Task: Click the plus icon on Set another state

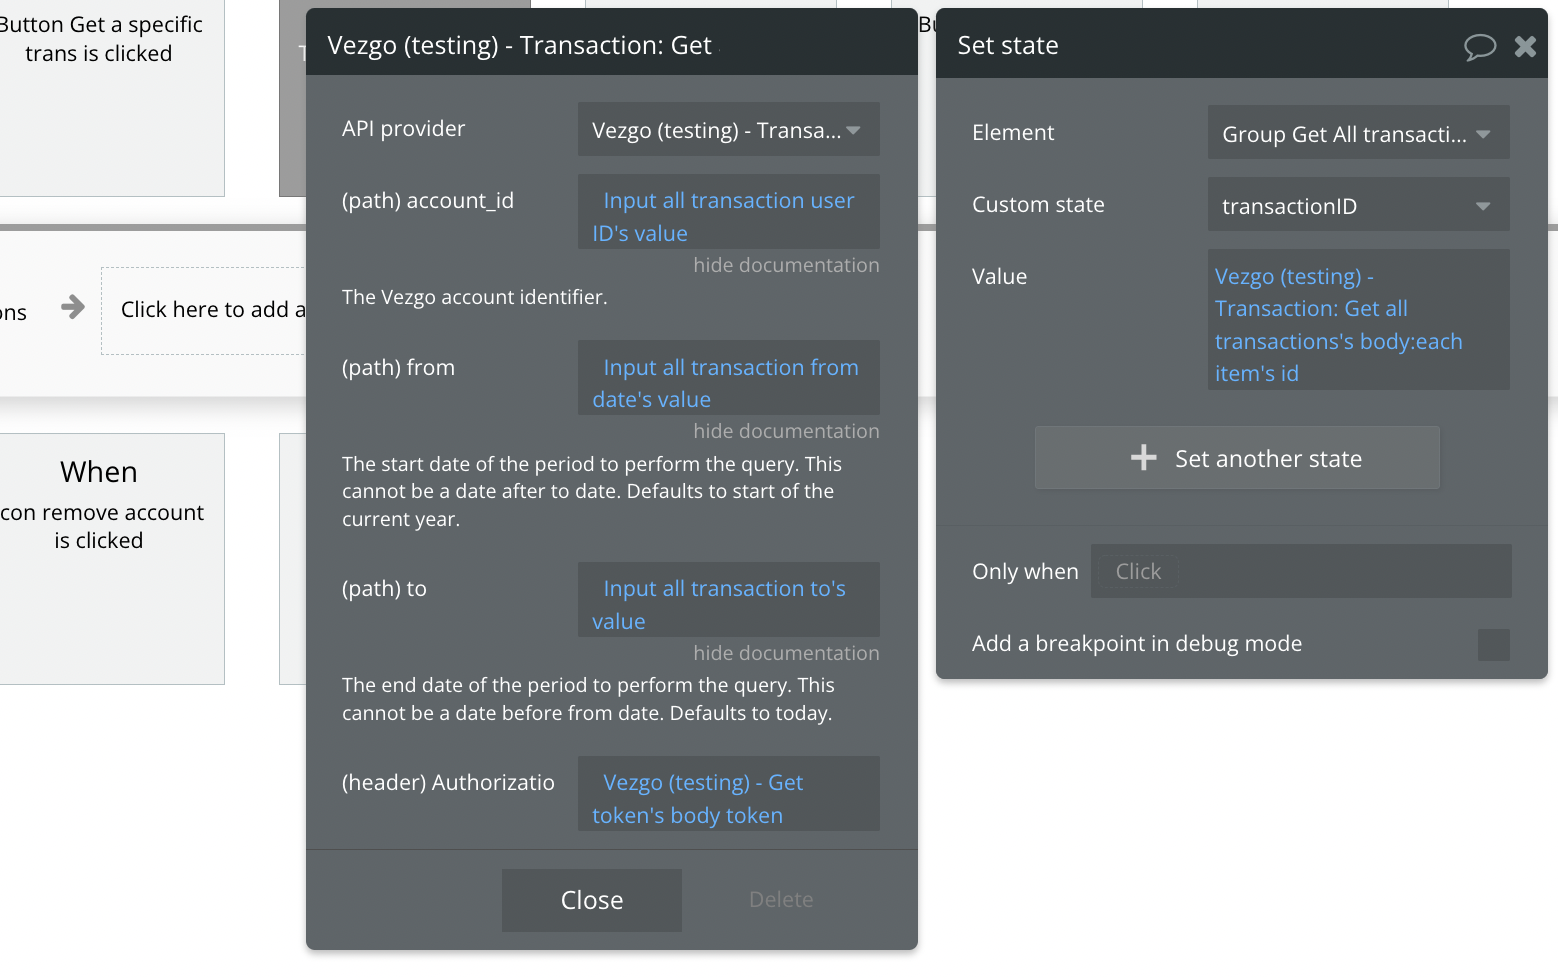Action: (x=1143, y=458)
